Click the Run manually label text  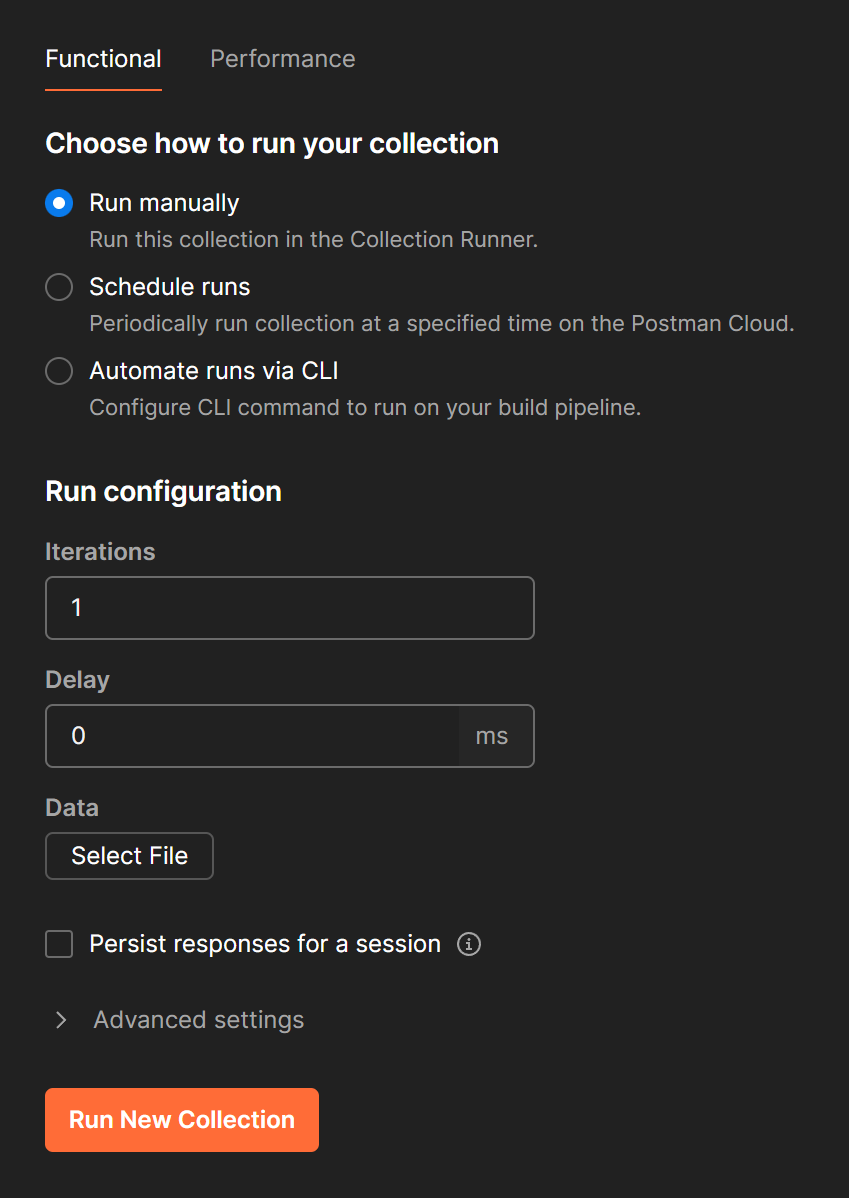click(164, 203)
